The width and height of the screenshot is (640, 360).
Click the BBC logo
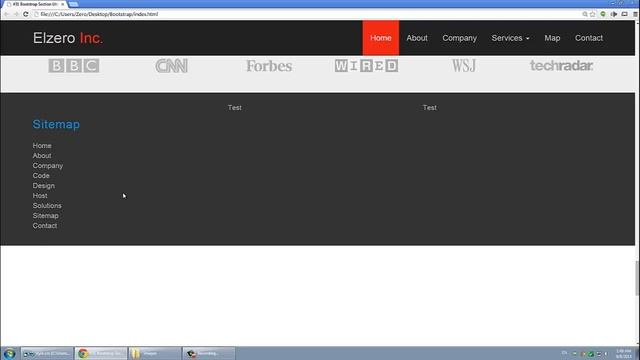coord(74,66)
